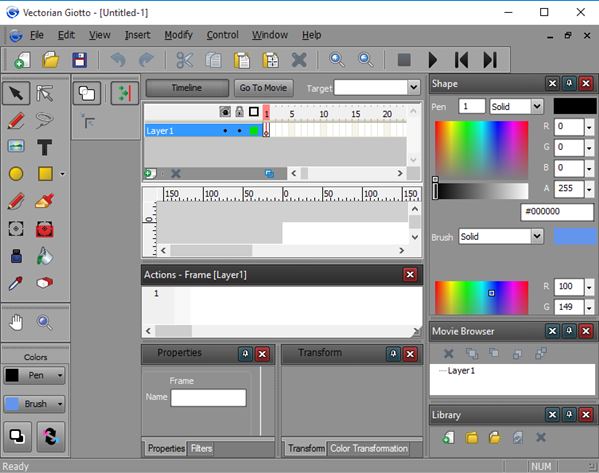Viewport: 599px width, 473px height.
Task: Click the Undo arrow in toolbar
Action: click(118, 60)
